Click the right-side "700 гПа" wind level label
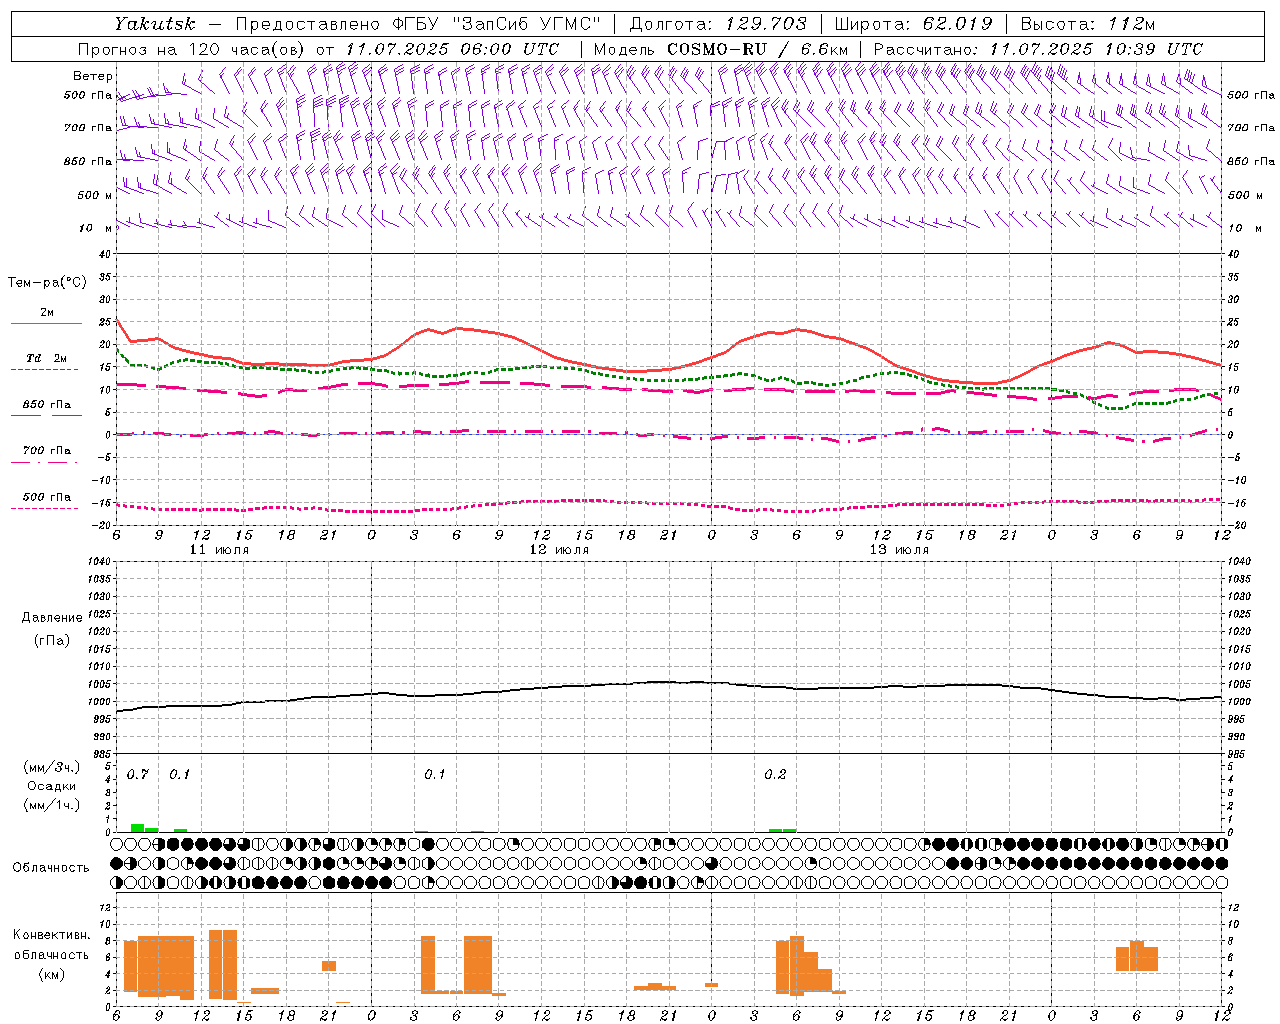The image size is (1280, 1024). [x=1251, y=128]
